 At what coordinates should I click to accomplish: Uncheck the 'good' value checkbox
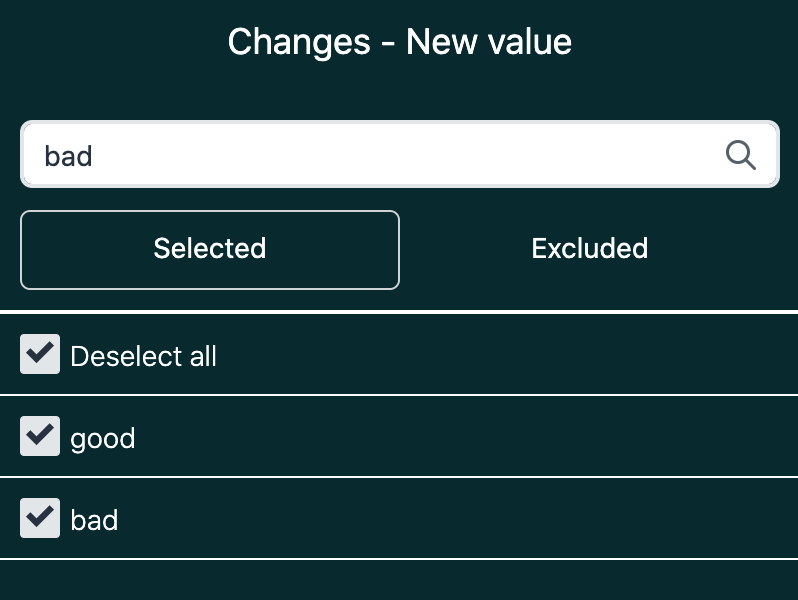pyautogui.click(x=40, y=437)
